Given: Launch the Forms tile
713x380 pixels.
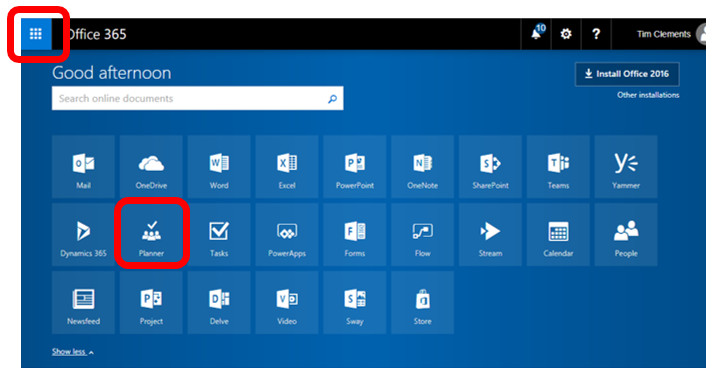Looking at the screenshot, I should [x=355, y=235].
